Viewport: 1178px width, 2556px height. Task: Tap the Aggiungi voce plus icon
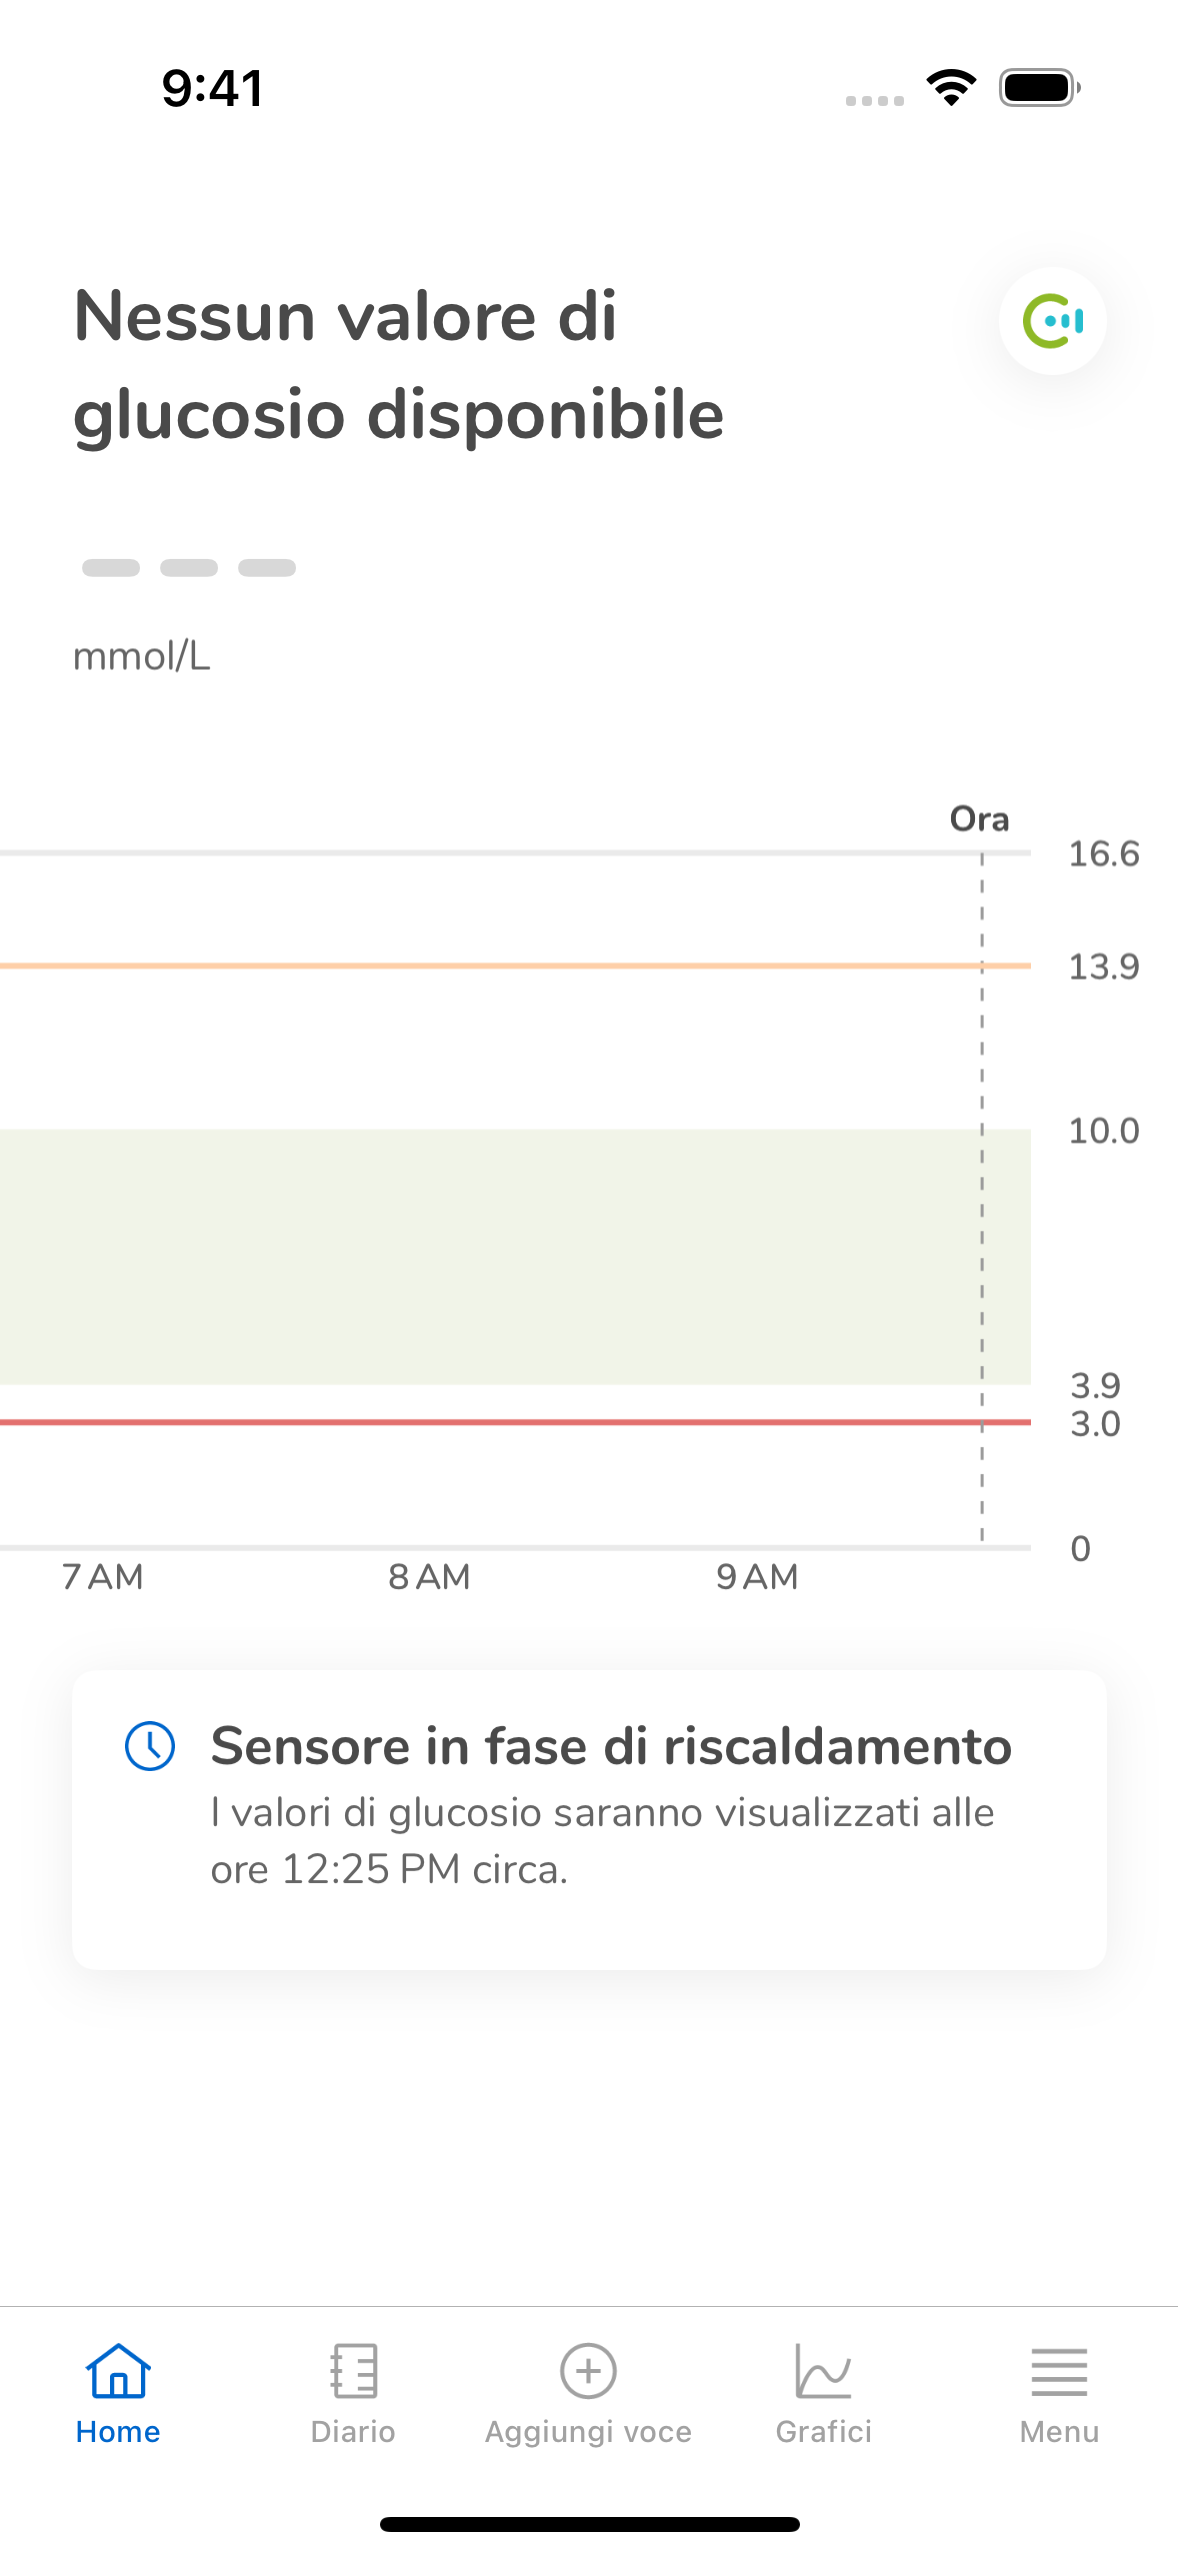click(588, 2371)
